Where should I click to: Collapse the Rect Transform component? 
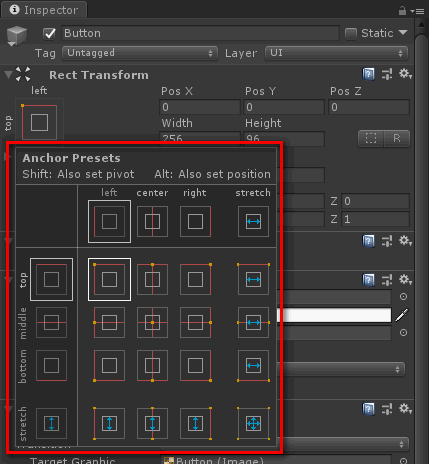[8, 74]
